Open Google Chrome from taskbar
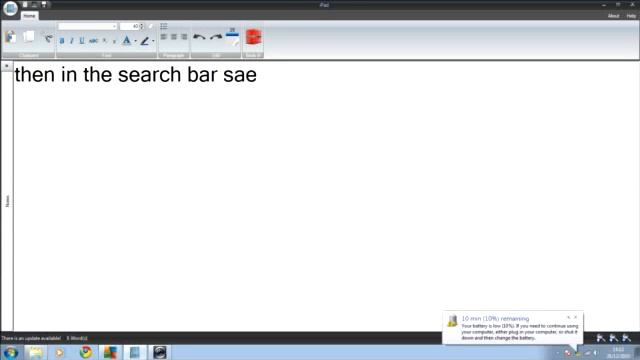 (x=85, y=352)
